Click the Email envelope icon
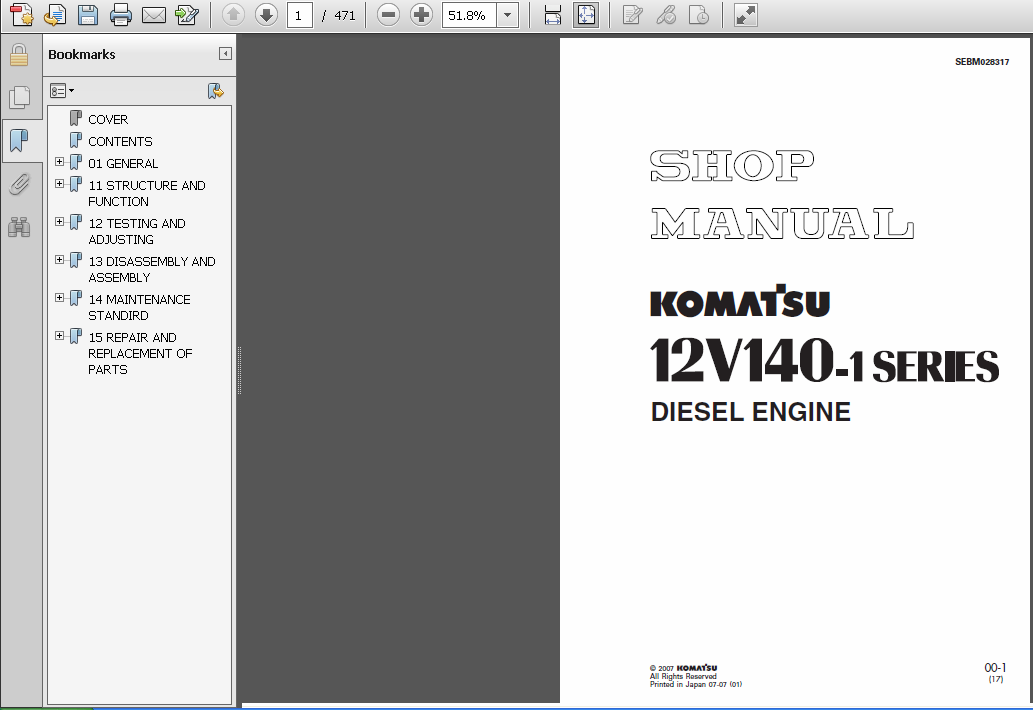 pos(154,15)
